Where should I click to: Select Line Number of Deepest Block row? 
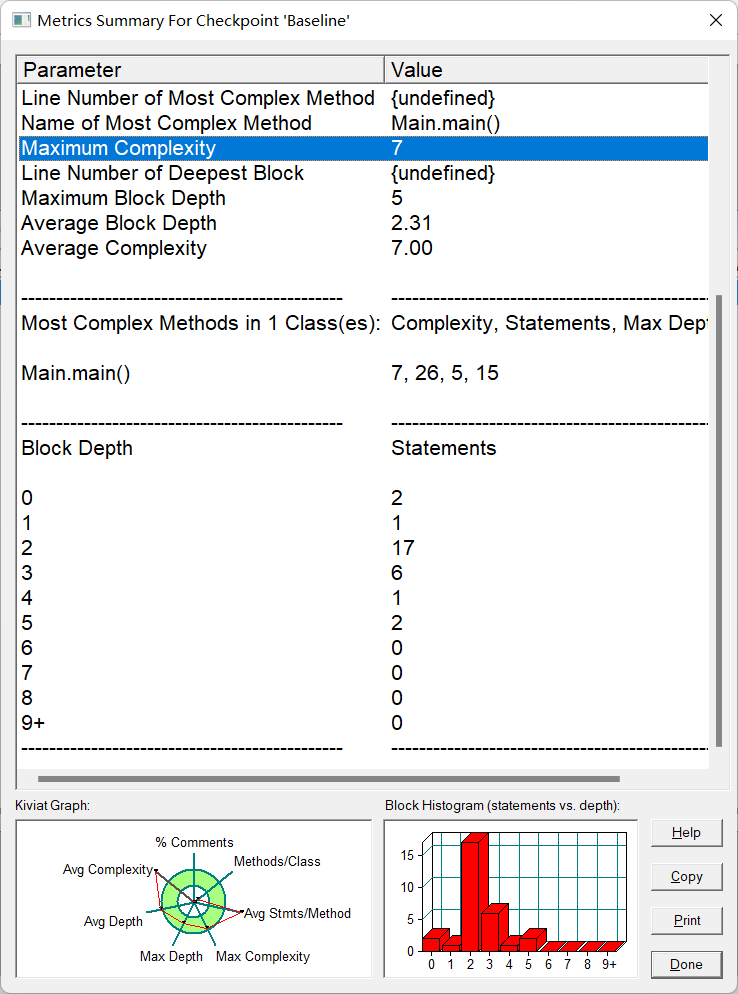pos(363,173)
